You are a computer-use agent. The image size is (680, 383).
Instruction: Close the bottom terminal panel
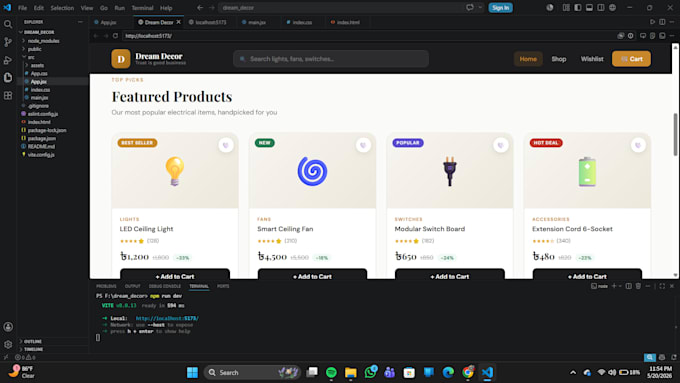(672, 286)
